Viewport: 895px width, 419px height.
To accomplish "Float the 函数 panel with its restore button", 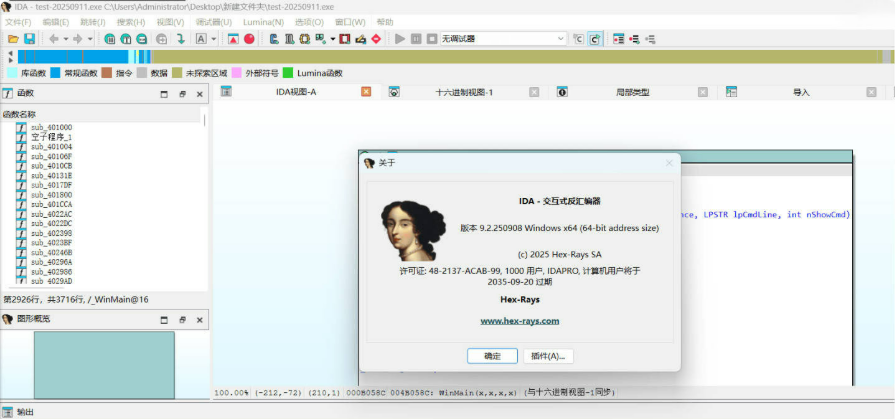I will tap(182, 94).
